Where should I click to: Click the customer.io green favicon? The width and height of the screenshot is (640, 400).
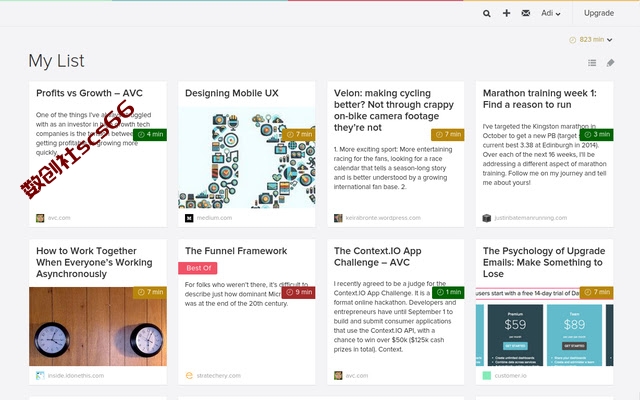(x=487, y=376)
